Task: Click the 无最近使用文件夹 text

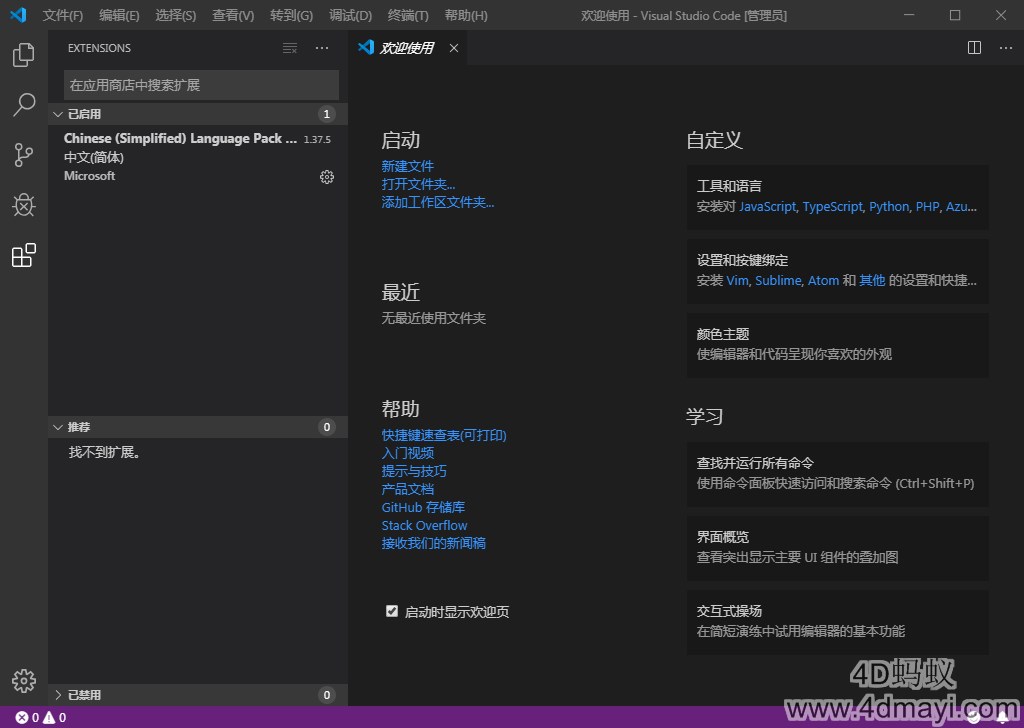Action: pyautogui.click(x=434, y=319)
